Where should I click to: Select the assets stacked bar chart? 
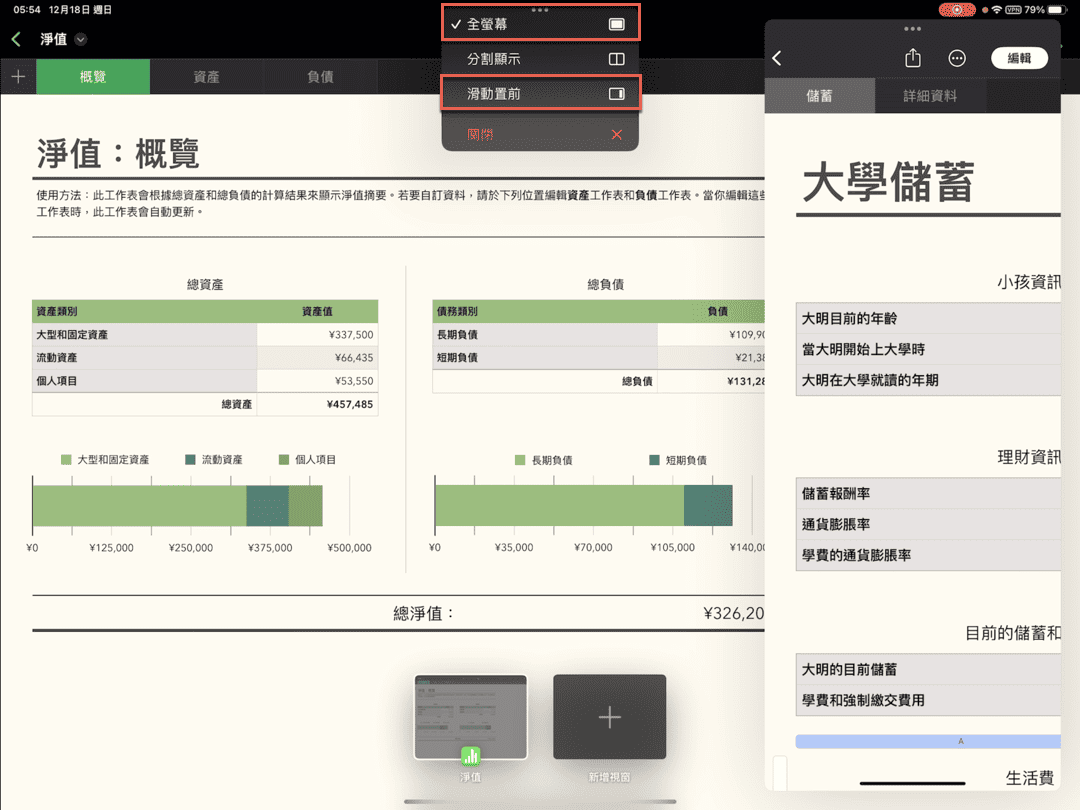point(178,506)
